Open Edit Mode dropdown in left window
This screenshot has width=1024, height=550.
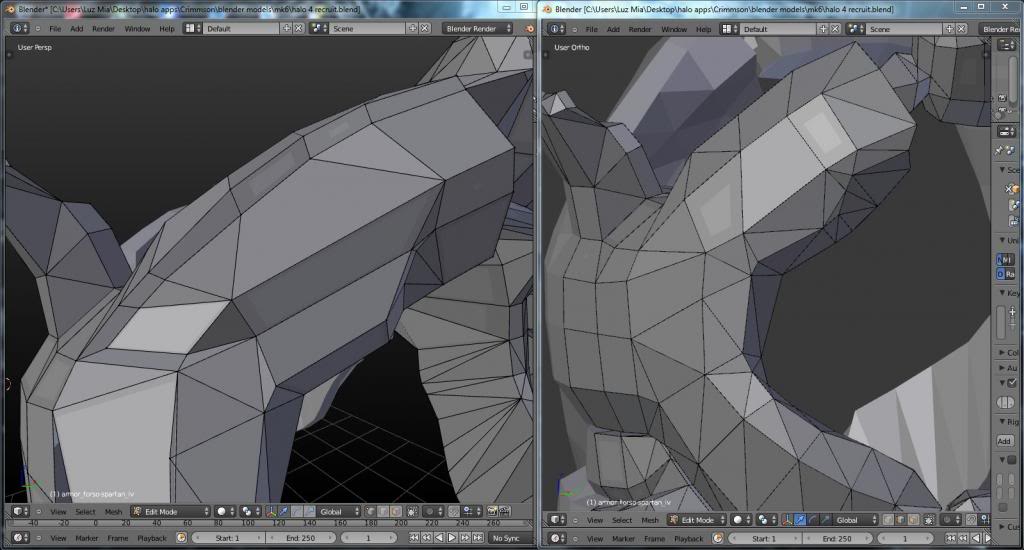[169, 511]
